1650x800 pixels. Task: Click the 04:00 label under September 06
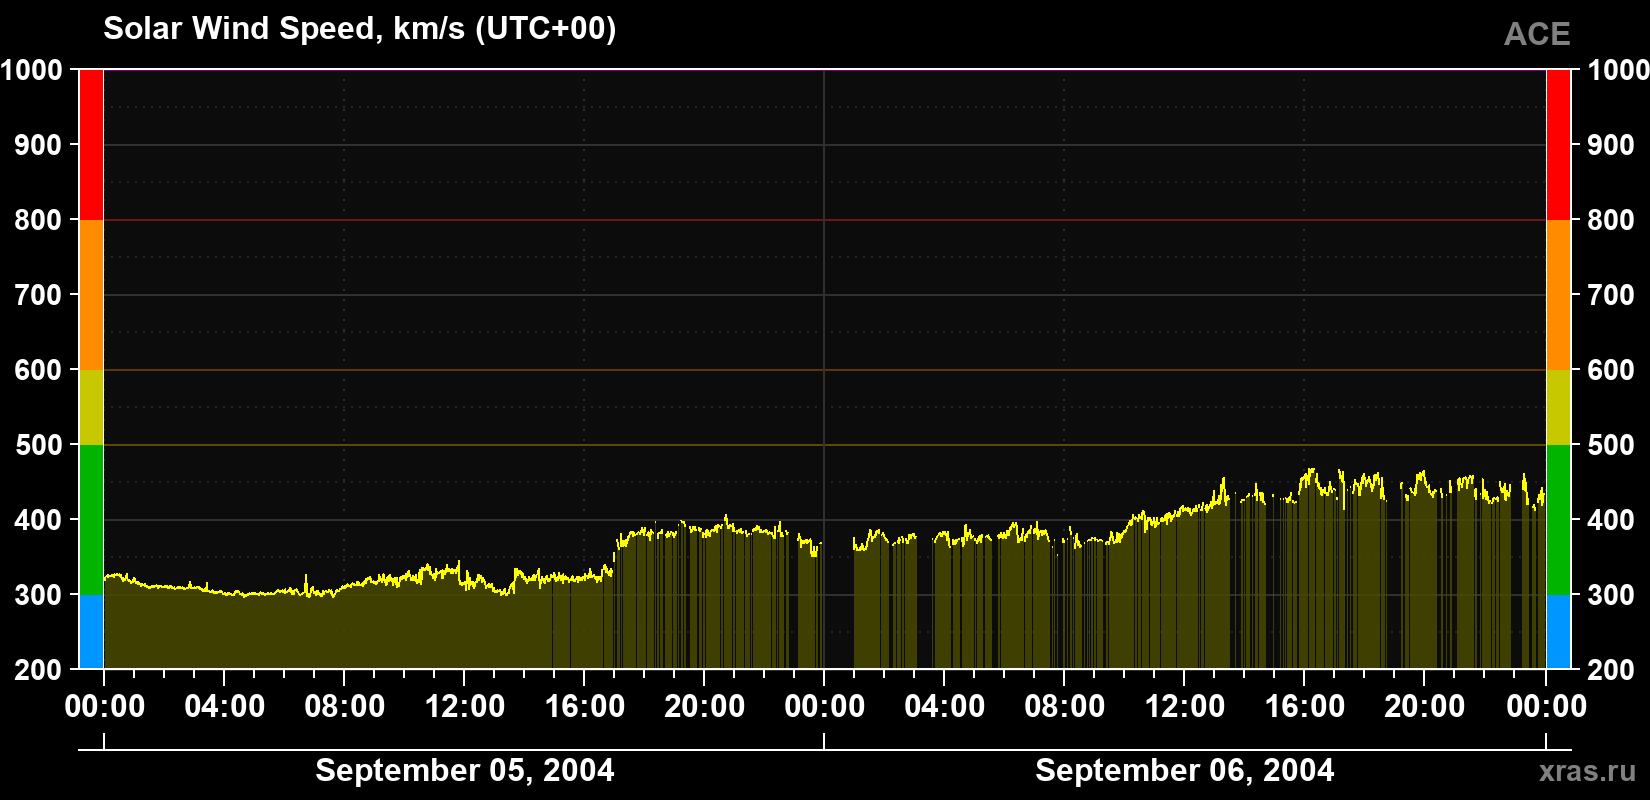click(945, 706)
